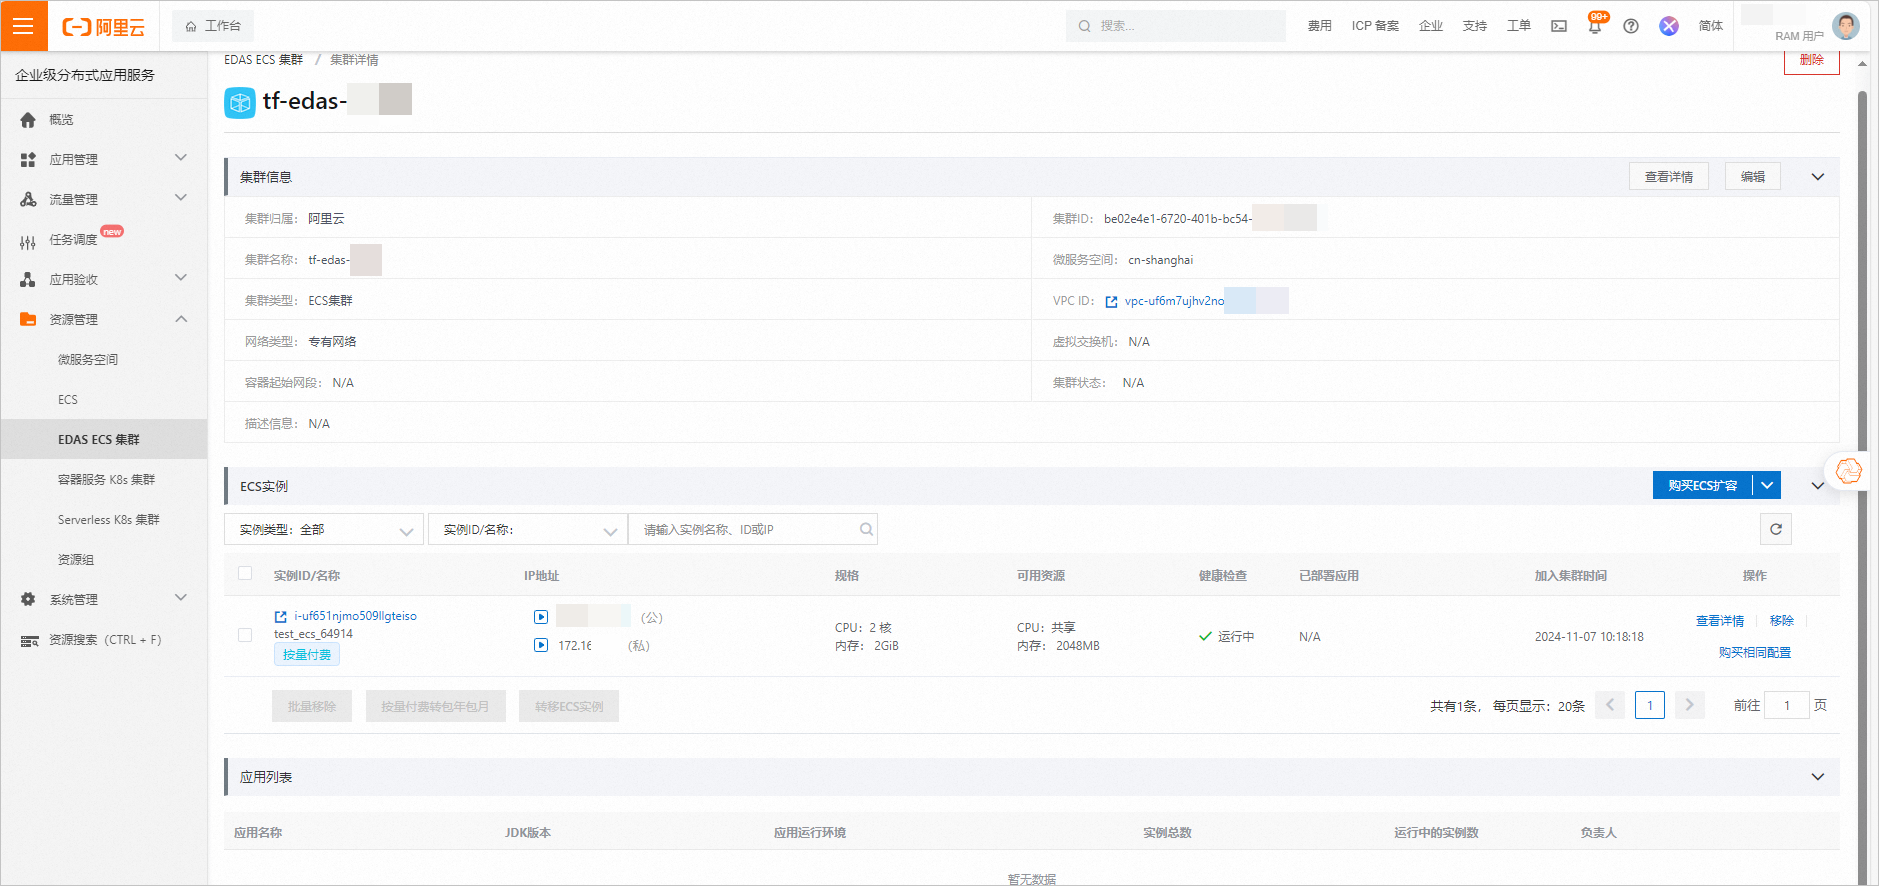Open the 费用 top menu
The width and height of the screenshot is (1879, 886).
pyautogui.click(x=1320, y=26)
